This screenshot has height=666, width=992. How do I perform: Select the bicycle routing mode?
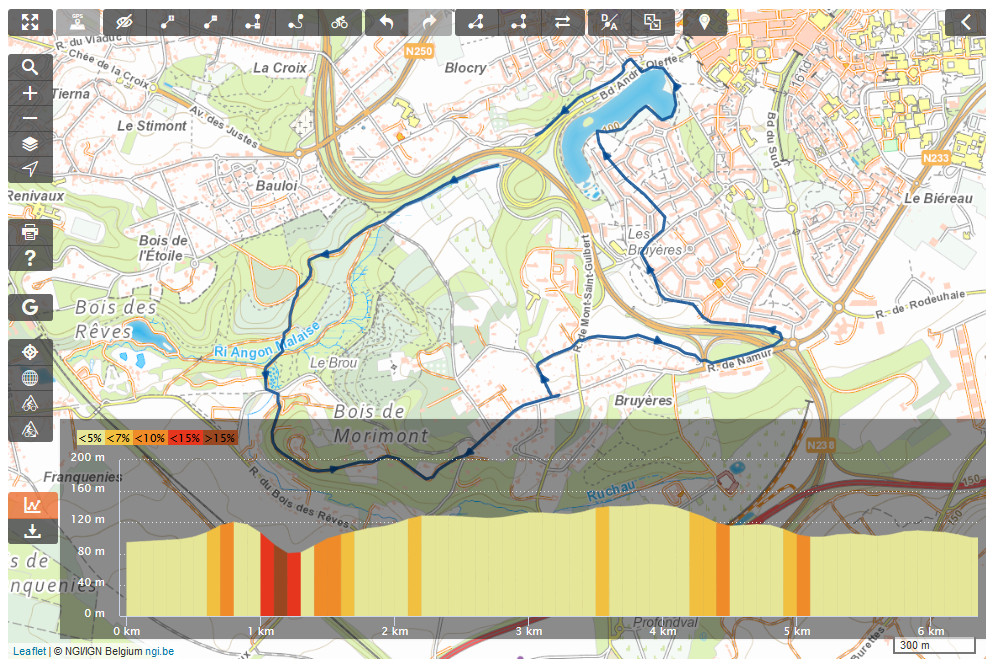[340, 23]
